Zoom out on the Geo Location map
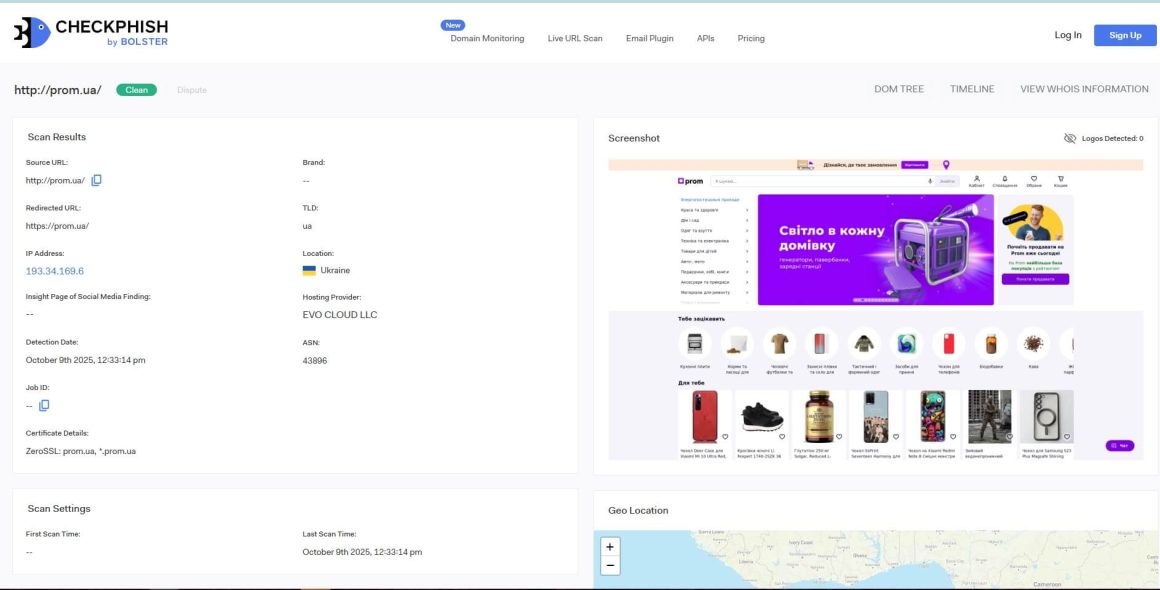Screen dimensions: 1160x590 point(610,566)
